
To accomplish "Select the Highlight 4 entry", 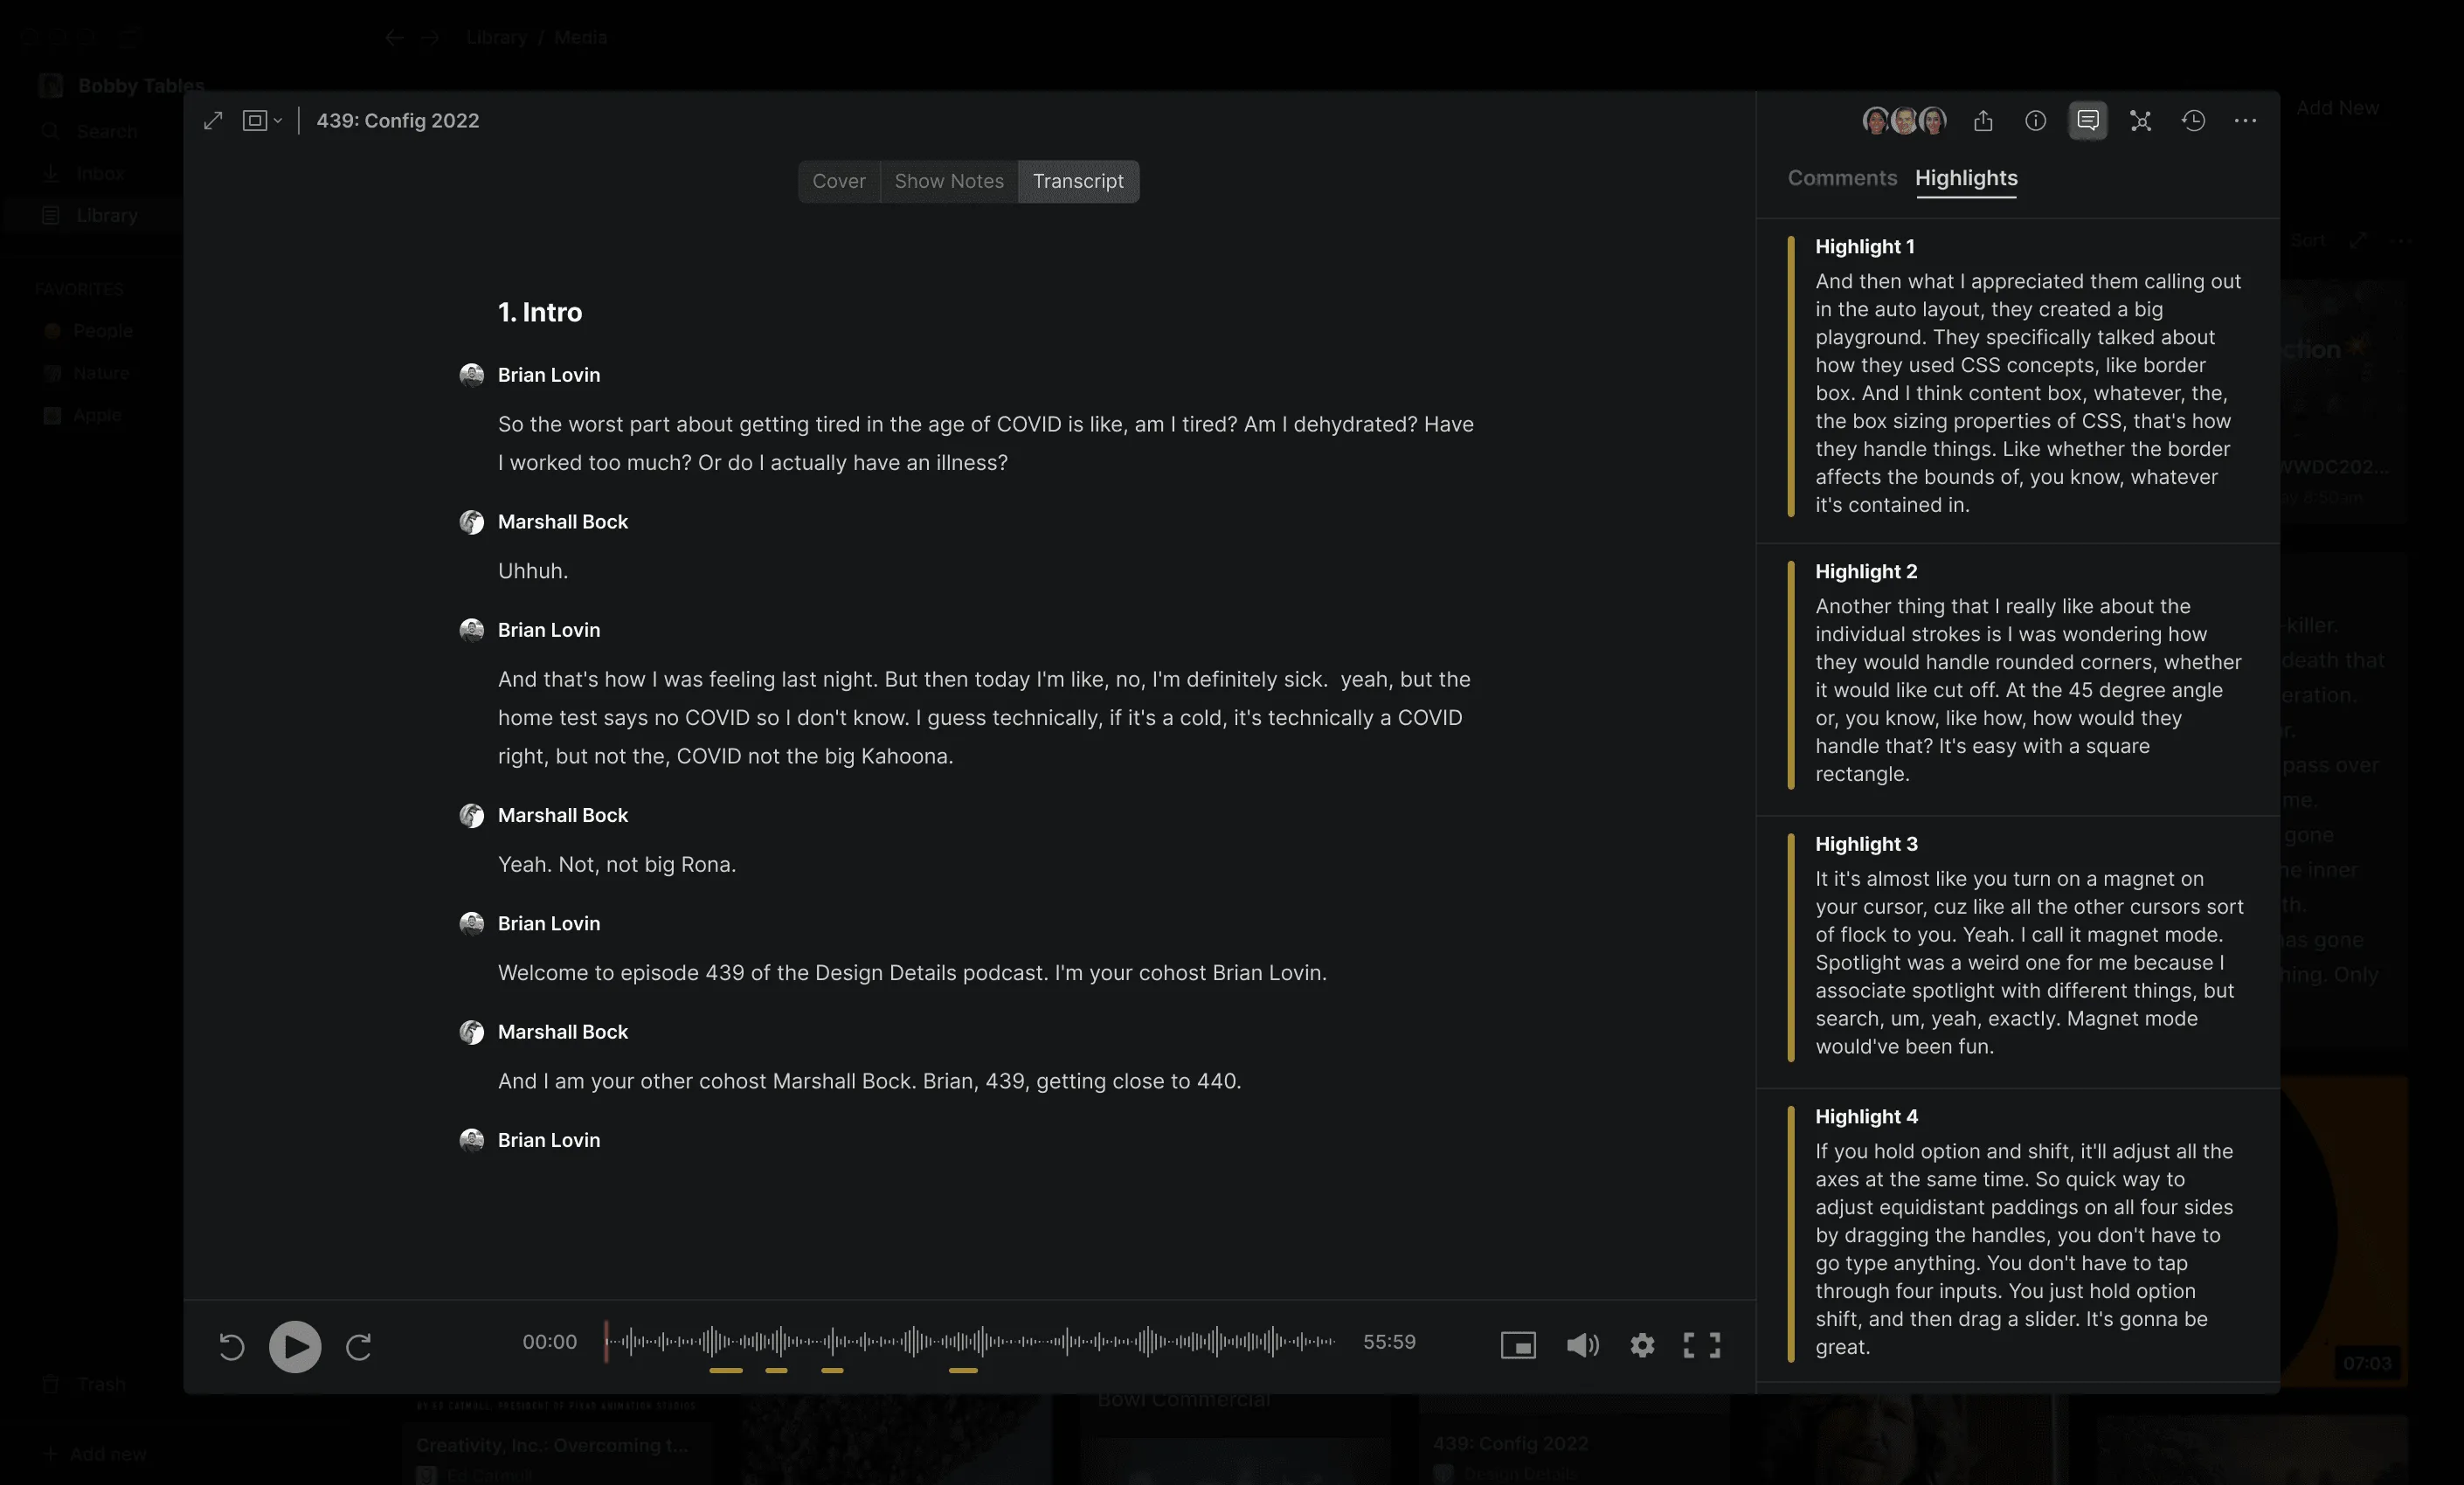I will (x=2018, y=1233).
